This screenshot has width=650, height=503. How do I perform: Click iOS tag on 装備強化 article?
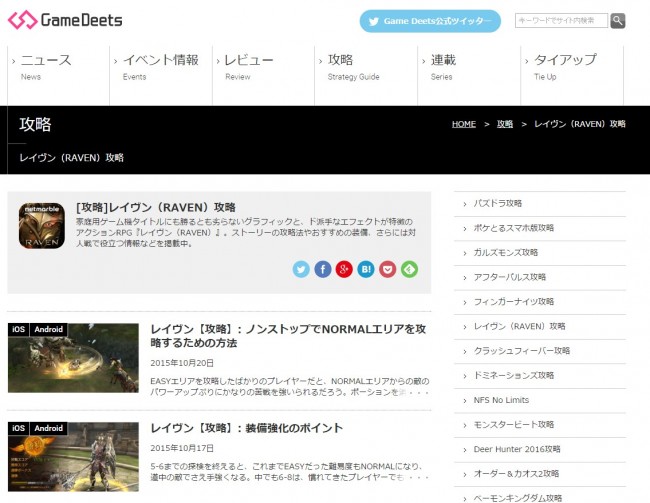[x=19, y=428]
